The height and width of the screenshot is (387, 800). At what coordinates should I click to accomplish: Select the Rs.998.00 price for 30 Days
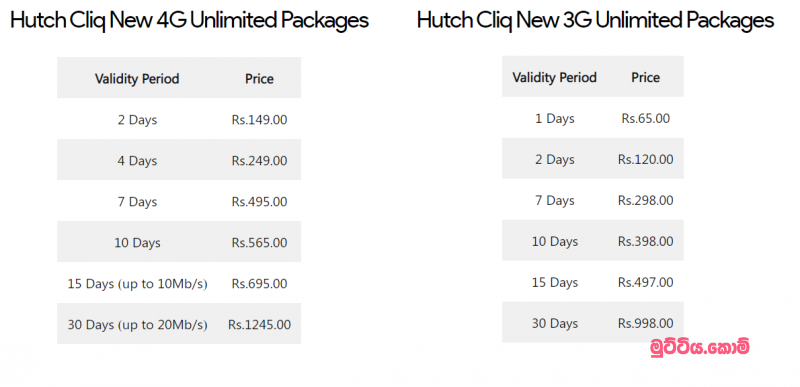click(645, 323)
